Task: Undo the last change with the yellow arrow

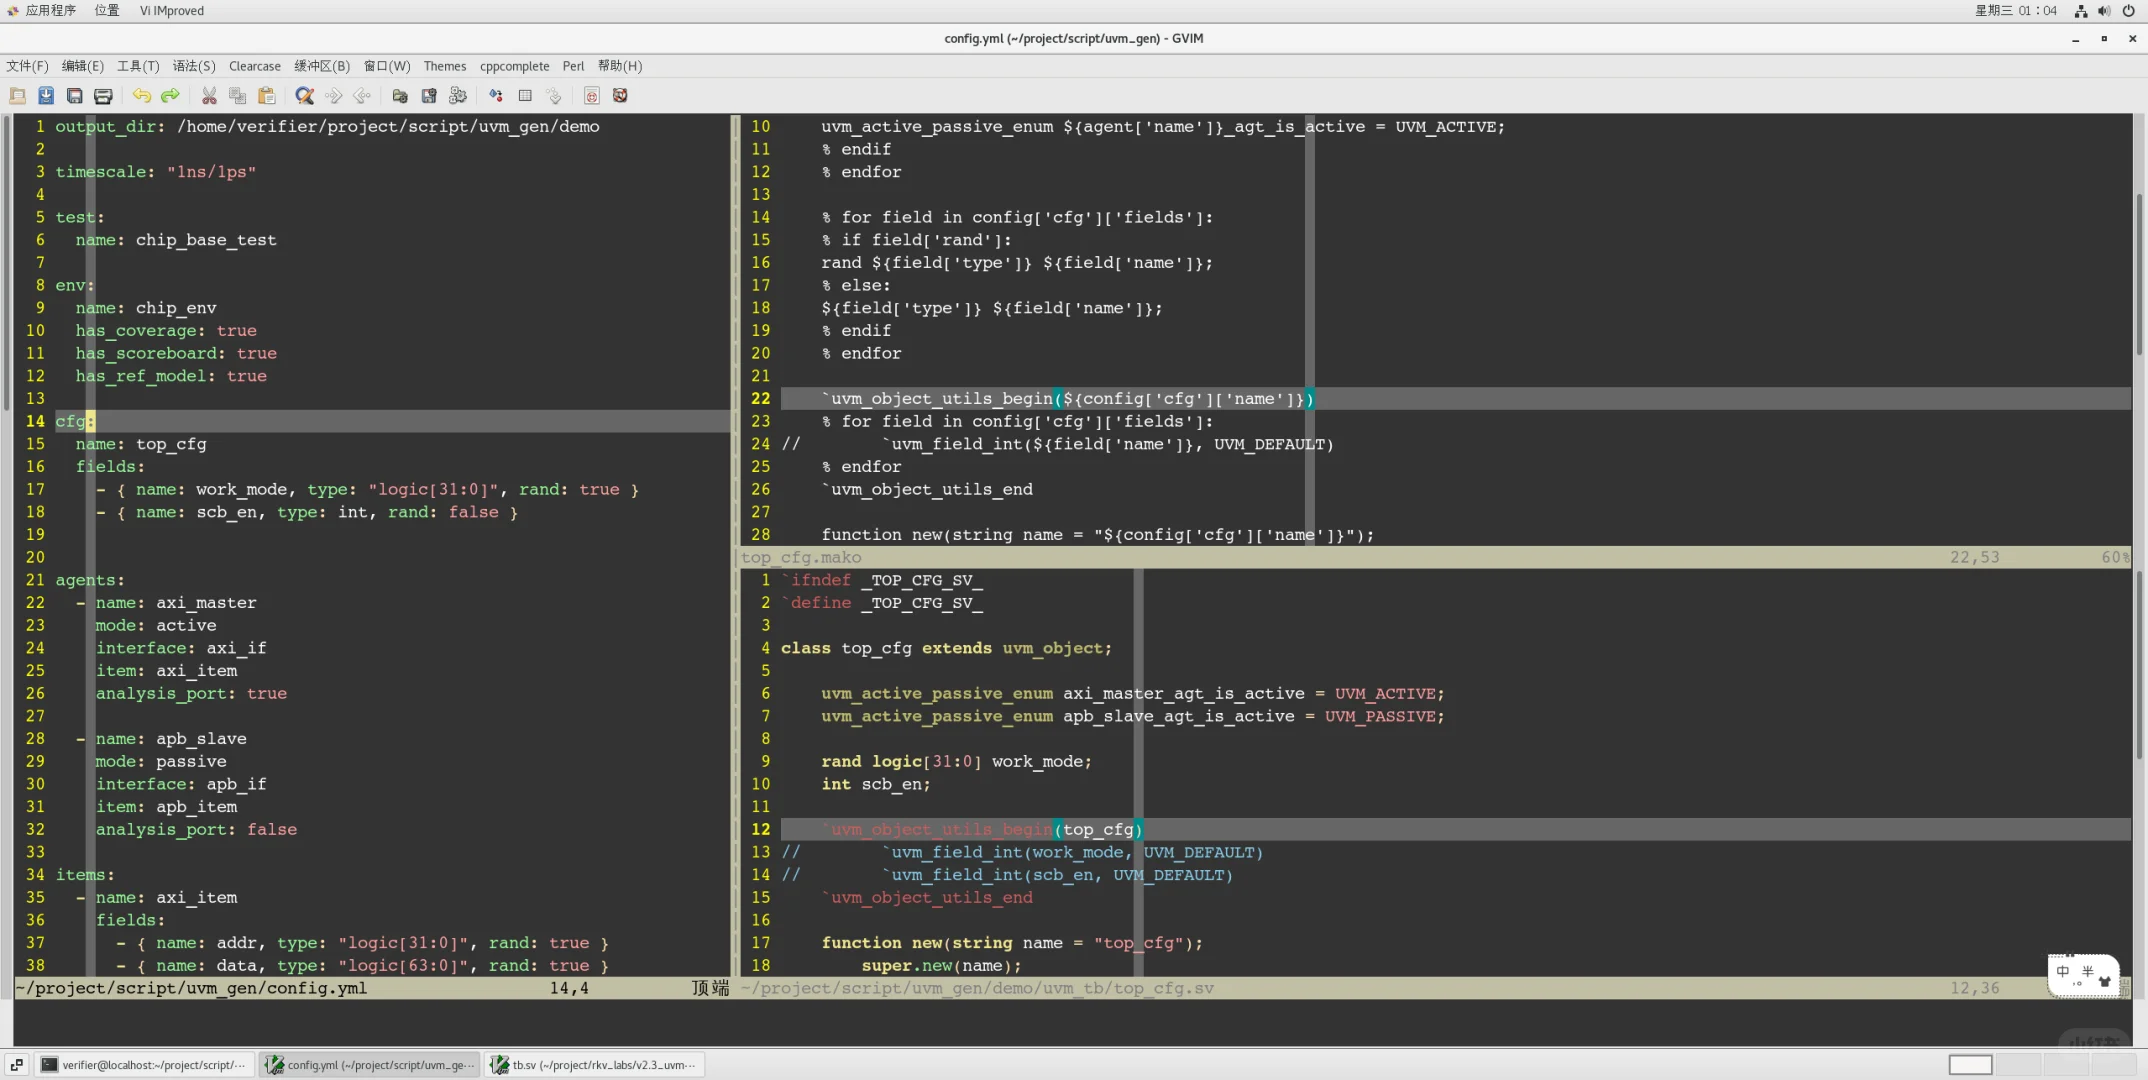Action: tap(142, 96)
